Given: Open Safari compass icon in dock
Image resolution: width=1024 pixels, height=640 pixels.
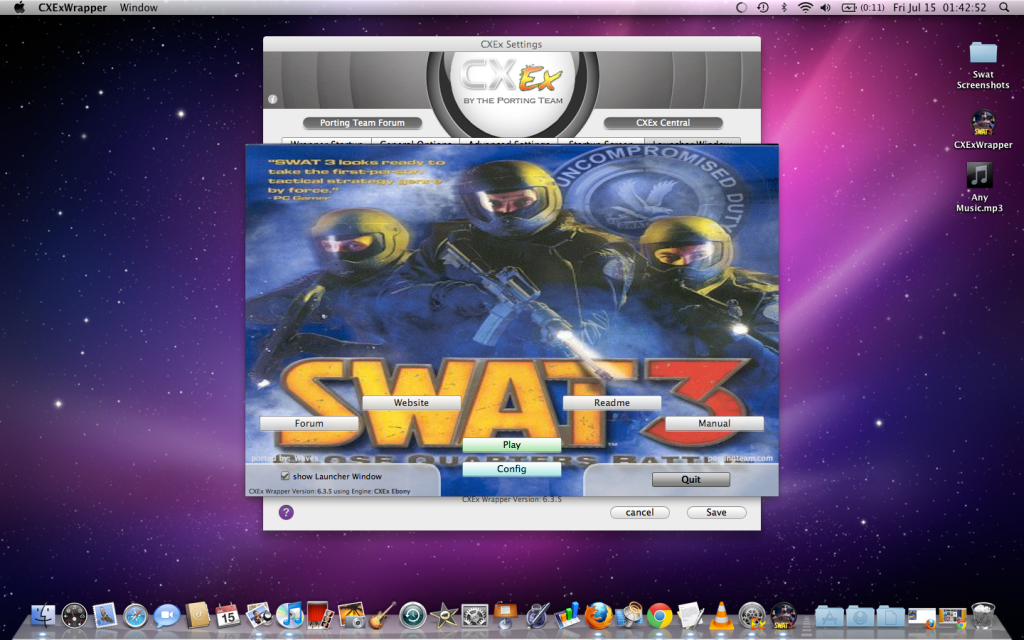Looking at the screenshot, I should [x=136, y=615].
